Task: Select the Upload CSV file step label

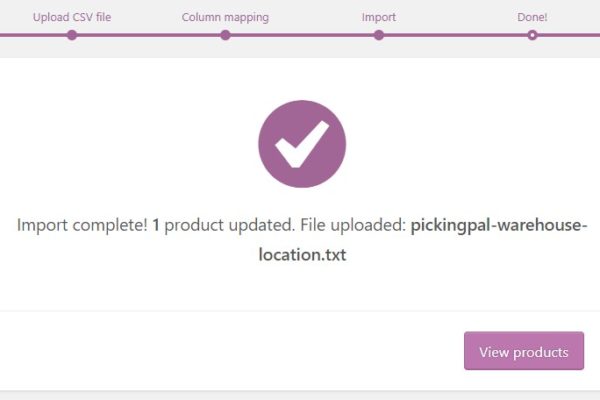Action: pyautogui.click(x=72, y=17)
